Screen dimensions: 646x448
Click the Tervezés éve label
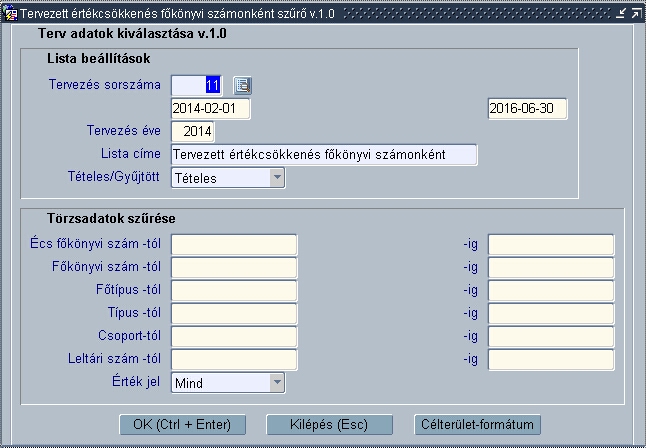pos(124,131)
